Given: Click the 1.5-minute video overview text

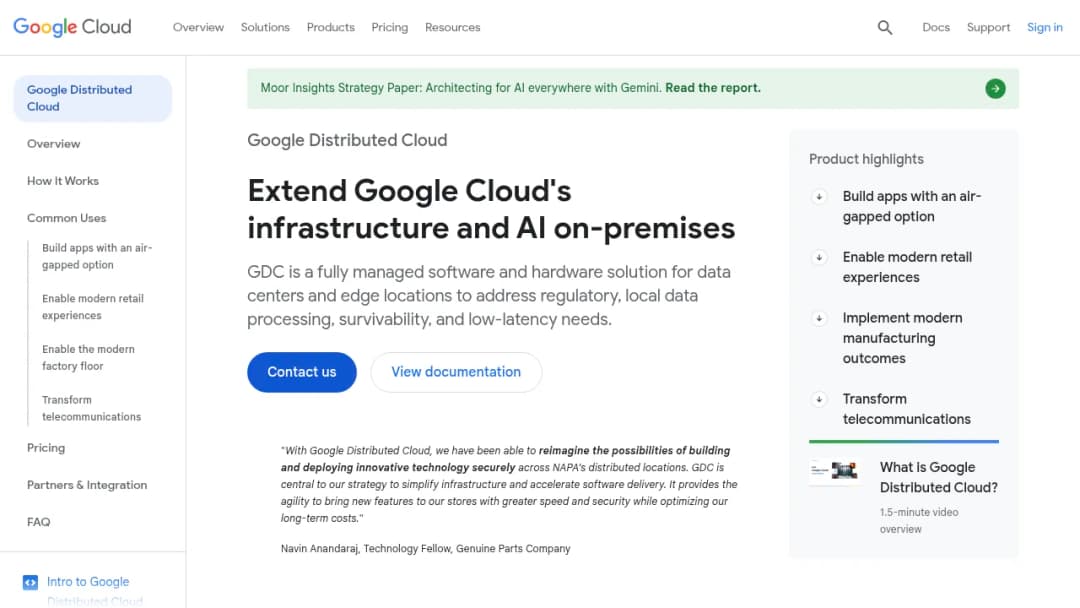Looking at the screenshot, I should click(x=919, y=521).
